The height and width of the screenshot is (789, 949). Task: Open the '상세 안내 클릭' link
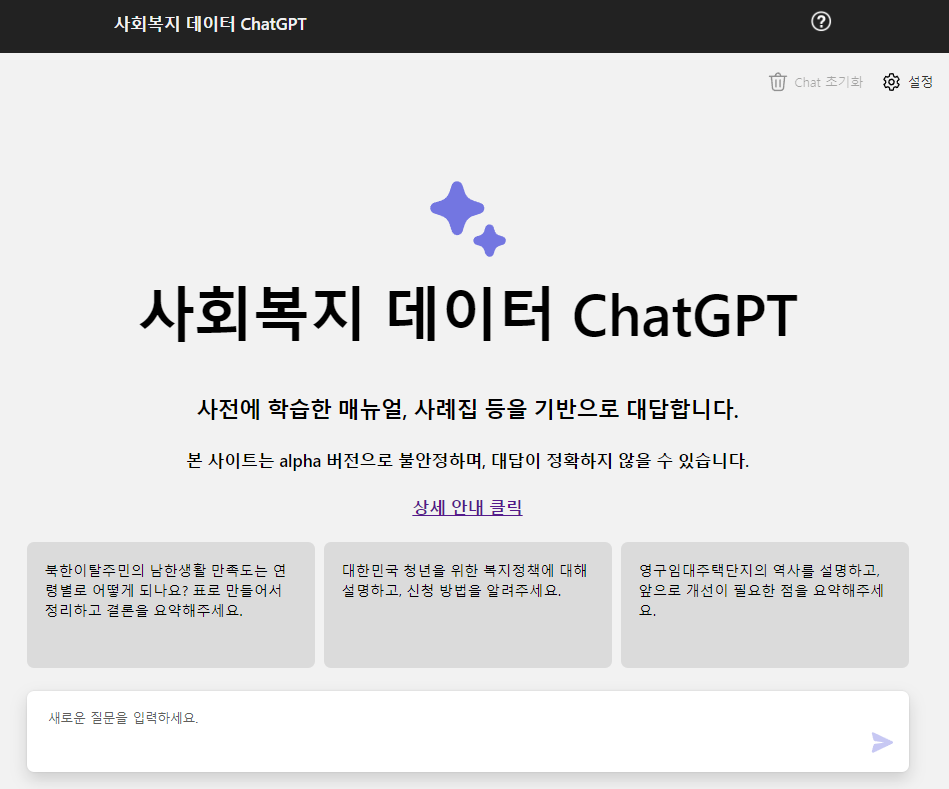point(467,507)
